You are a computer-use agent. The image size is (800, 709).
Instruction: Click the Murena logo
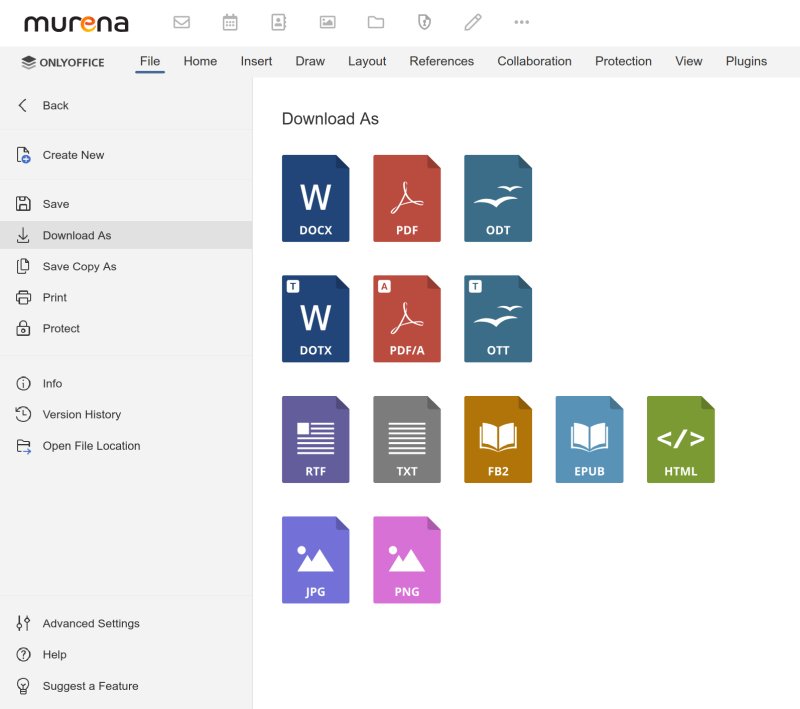[x=77, y=23]
